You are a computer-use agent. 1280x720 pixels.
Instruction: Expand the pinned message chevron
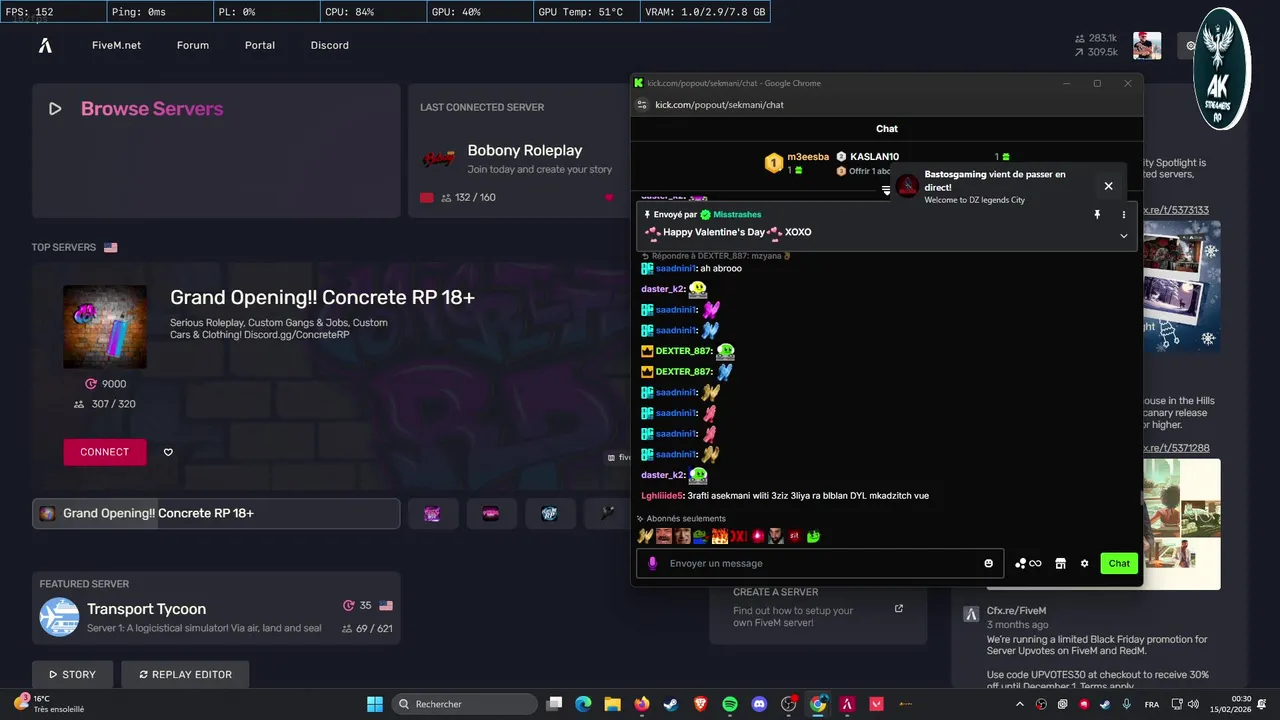[x=1123, y=236]
